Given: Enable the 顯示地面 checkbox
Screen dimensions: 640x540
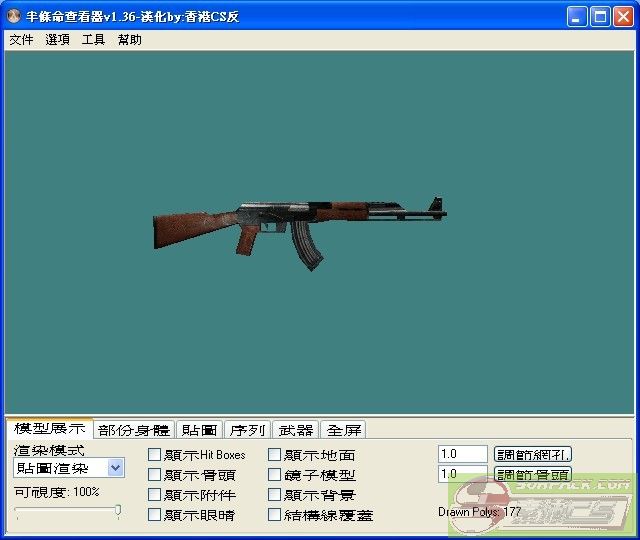Looking at the screenshot, I should coord(274,454).
